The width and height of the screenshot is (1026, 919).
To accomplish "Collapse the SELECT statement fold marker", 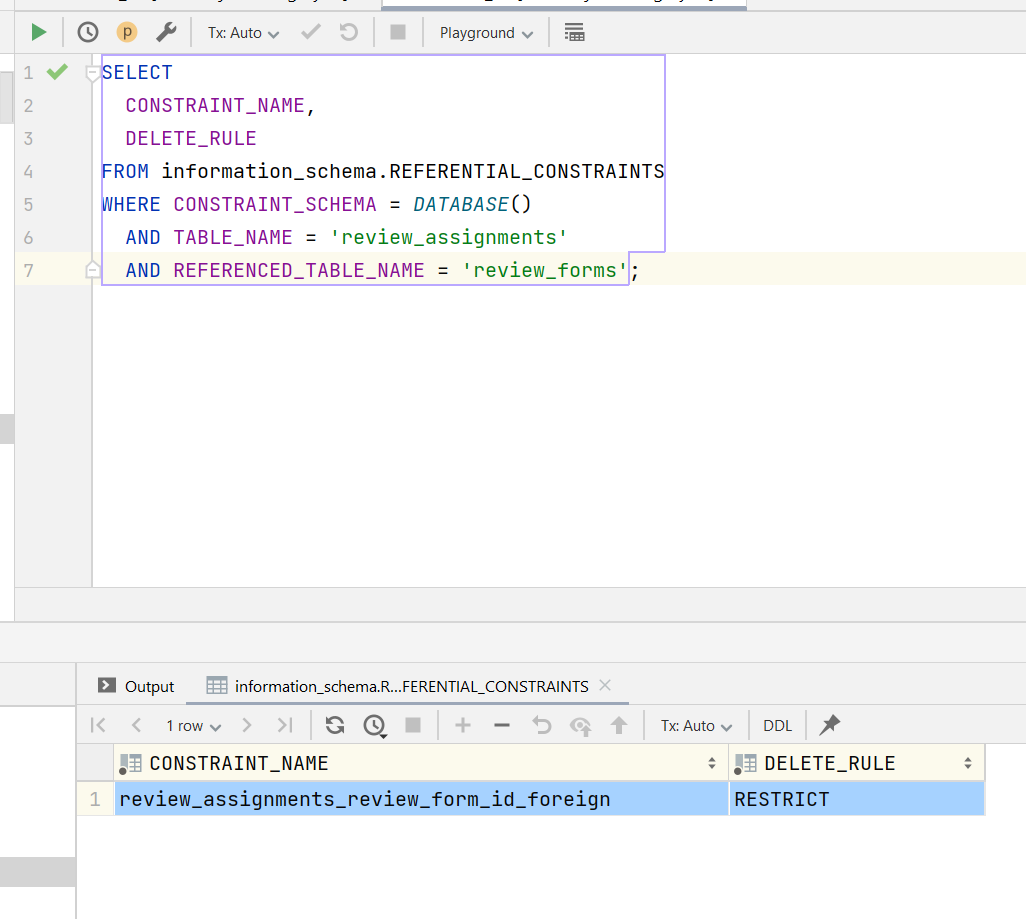I will [x=93, y=73].
